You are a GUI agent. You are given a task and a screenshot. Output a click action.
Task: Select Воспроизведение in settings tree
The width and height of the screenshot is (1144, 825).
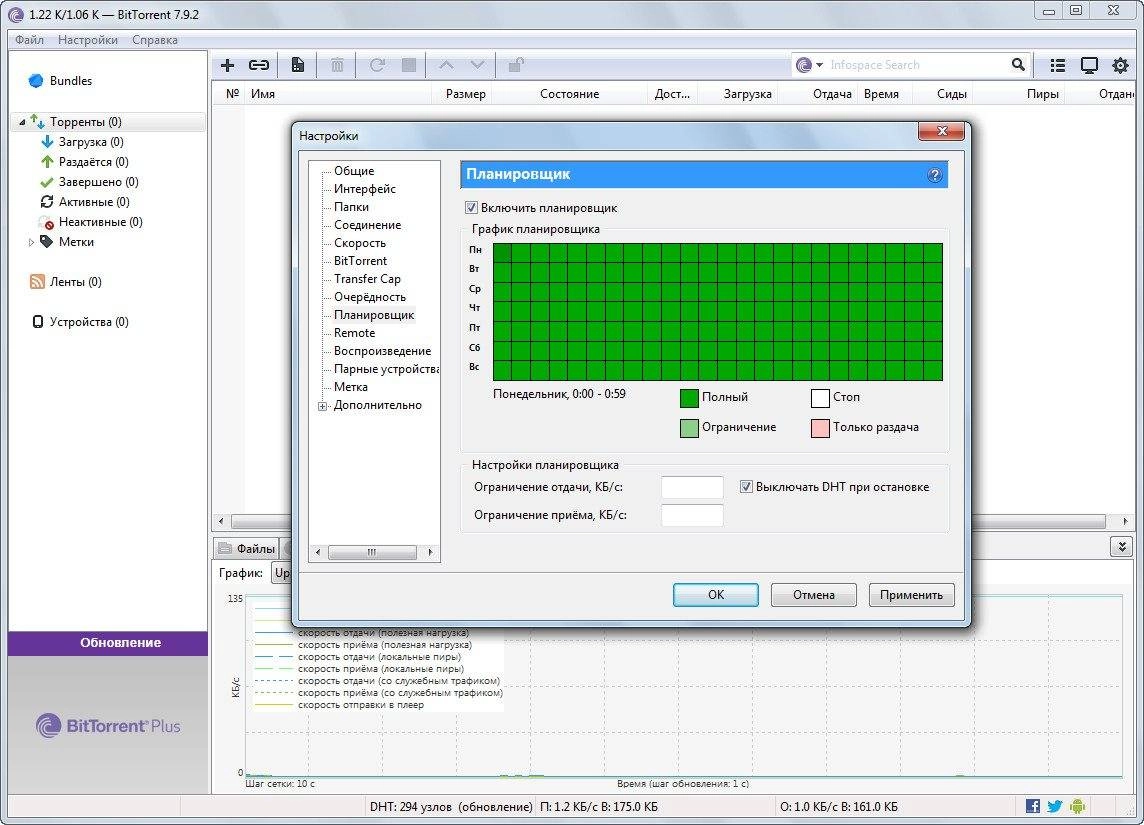pos(382,351)
